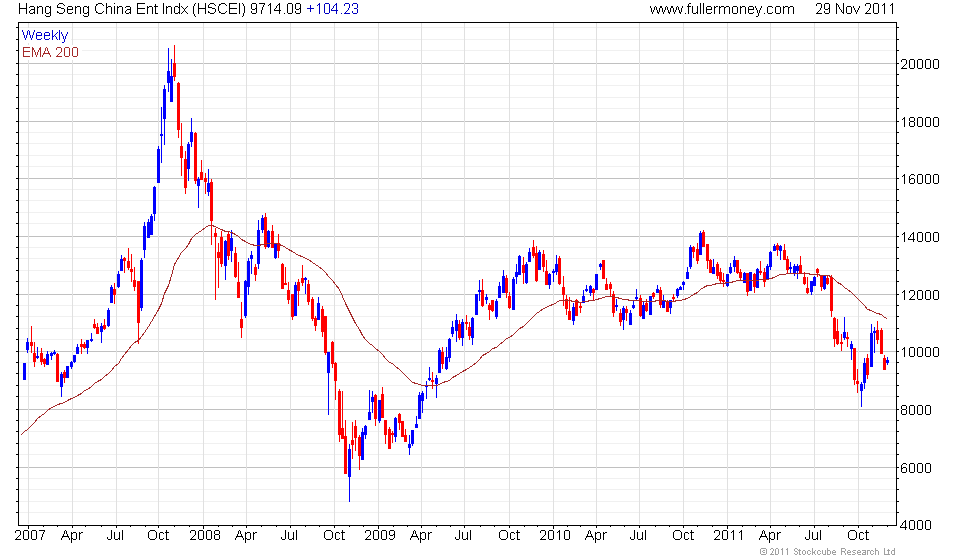Click the 2011 x-axis label
Screen dimensions: 980x560
[729, 536]
